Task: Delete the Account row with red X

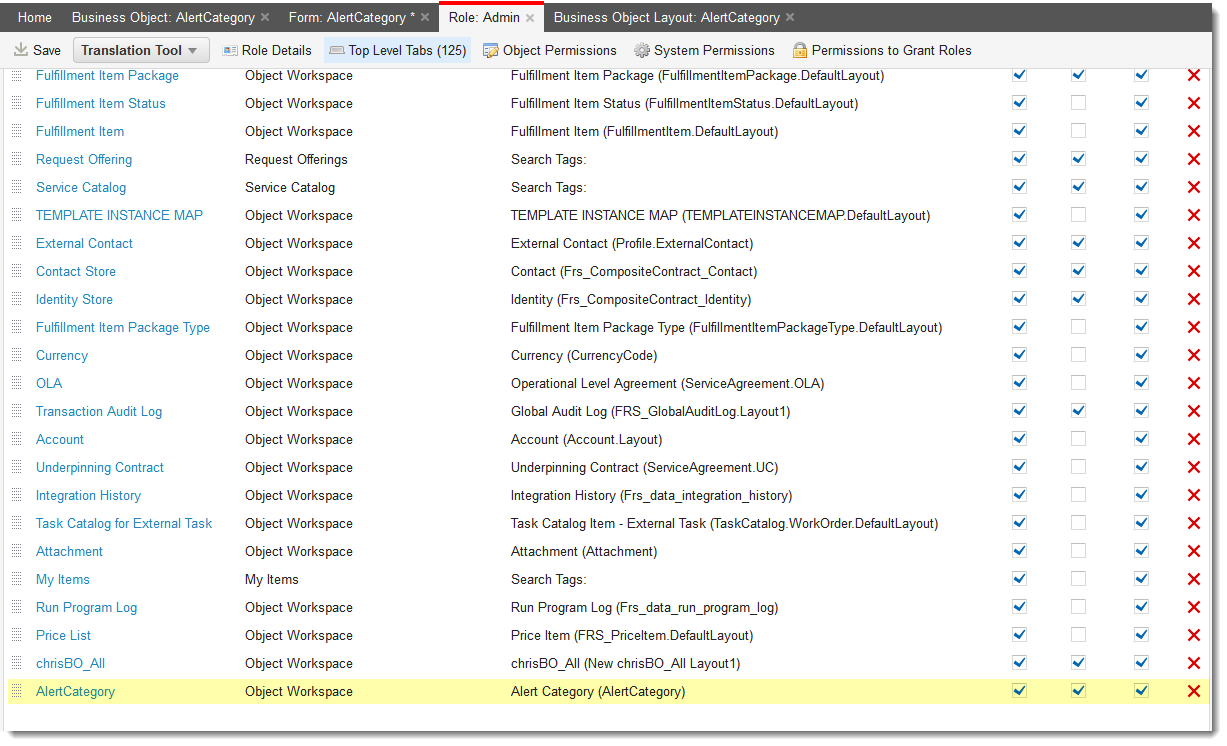Action: point(1193,439)
